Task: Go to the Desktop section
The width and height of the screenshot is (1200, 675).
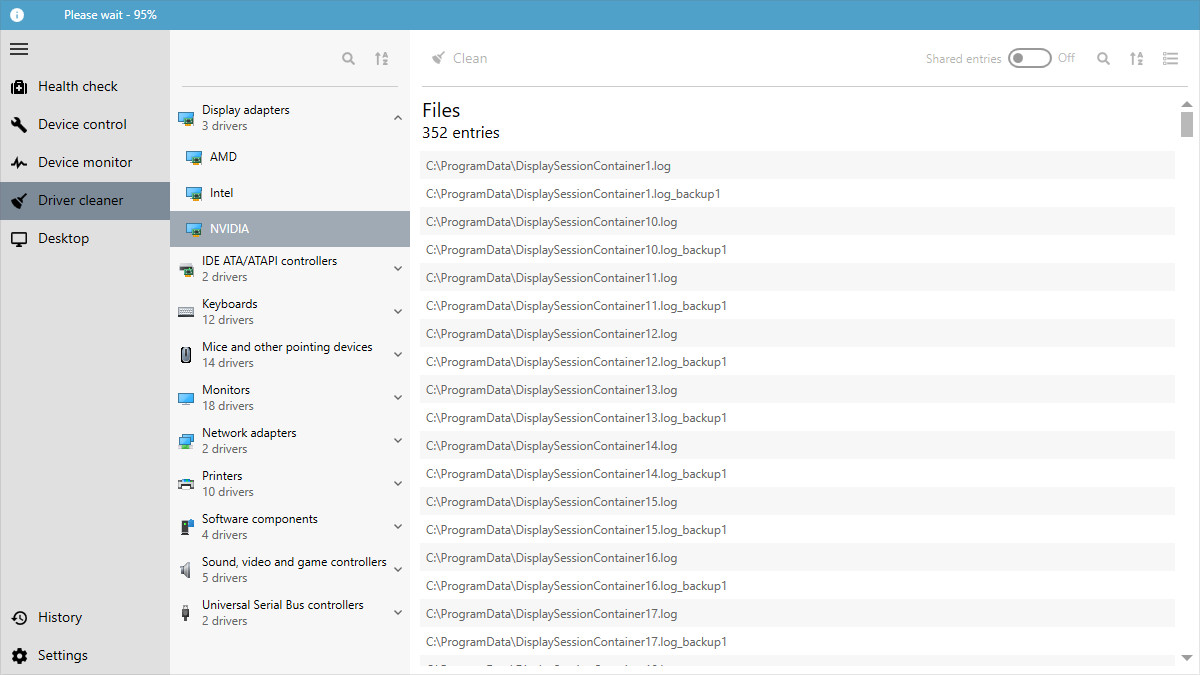Action: [19, 238]
